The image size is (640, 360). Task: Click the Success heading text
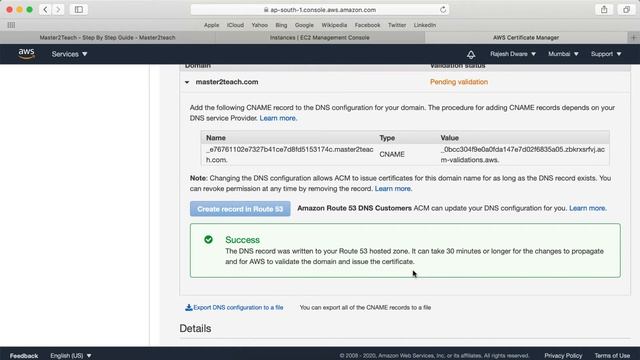pos(242,240)
